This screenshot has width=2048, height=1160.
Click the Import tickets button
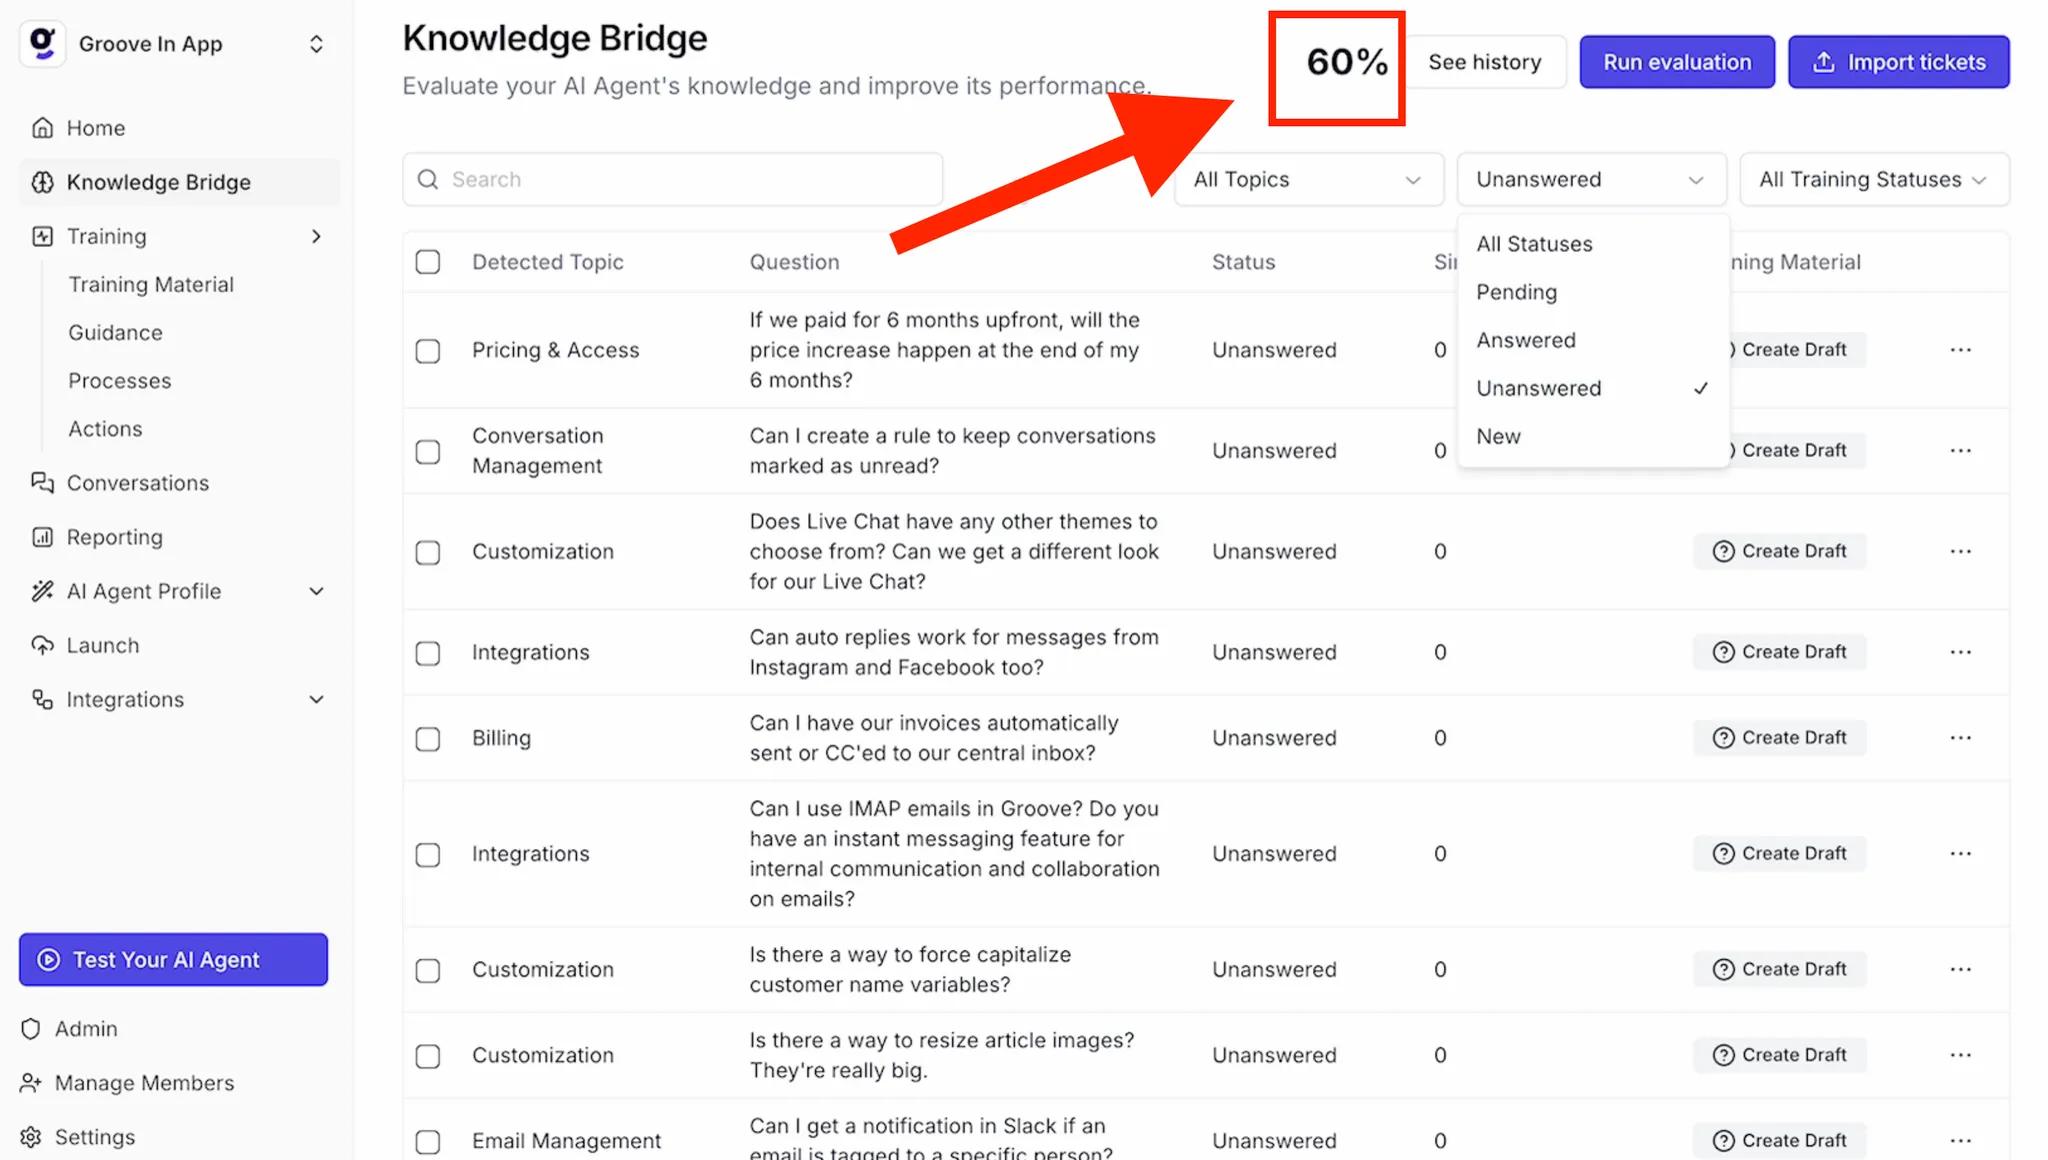1898,62
